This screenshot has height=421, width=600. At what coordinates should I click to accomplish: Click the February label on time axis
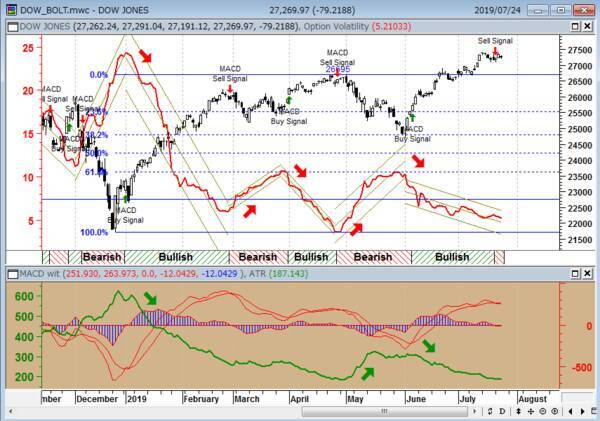click(x=201, y=399)
